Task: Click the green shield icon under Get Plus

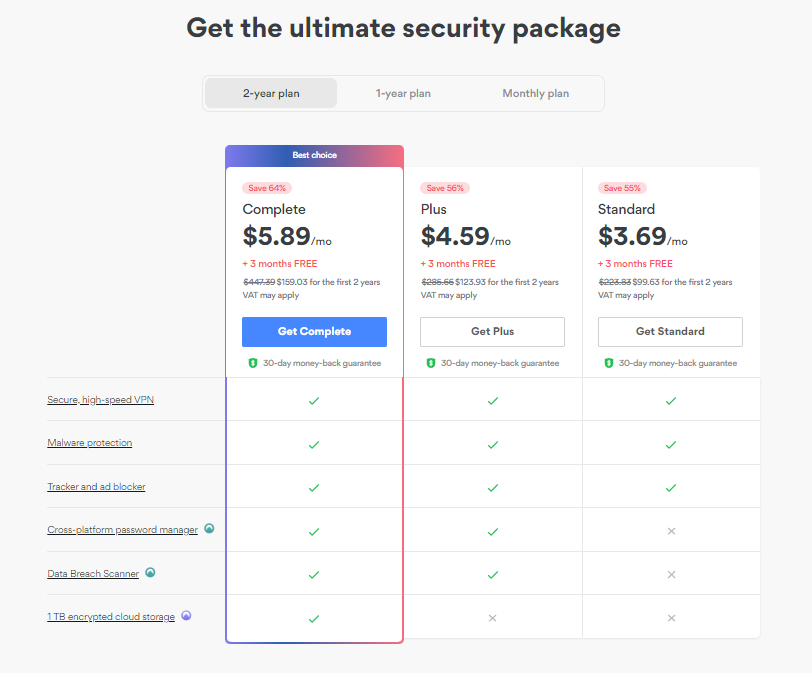Action: pos(431,363)
